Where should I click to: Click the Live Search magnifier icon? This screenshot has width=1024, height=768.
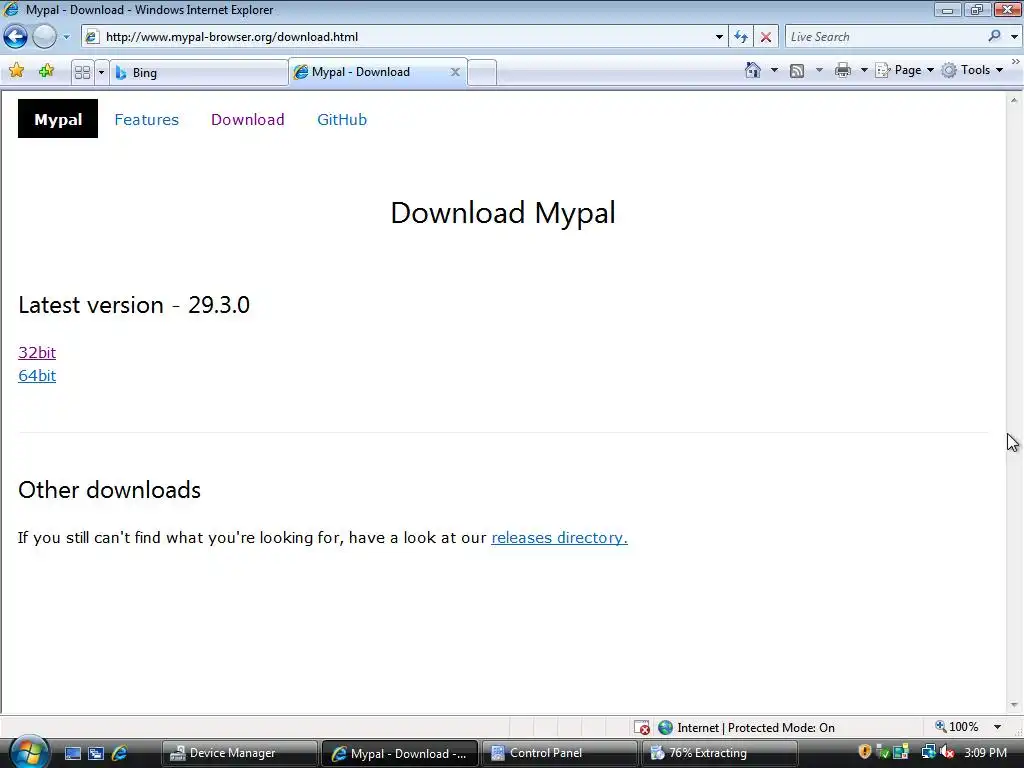pyautogui.click(x=995, y=36)
